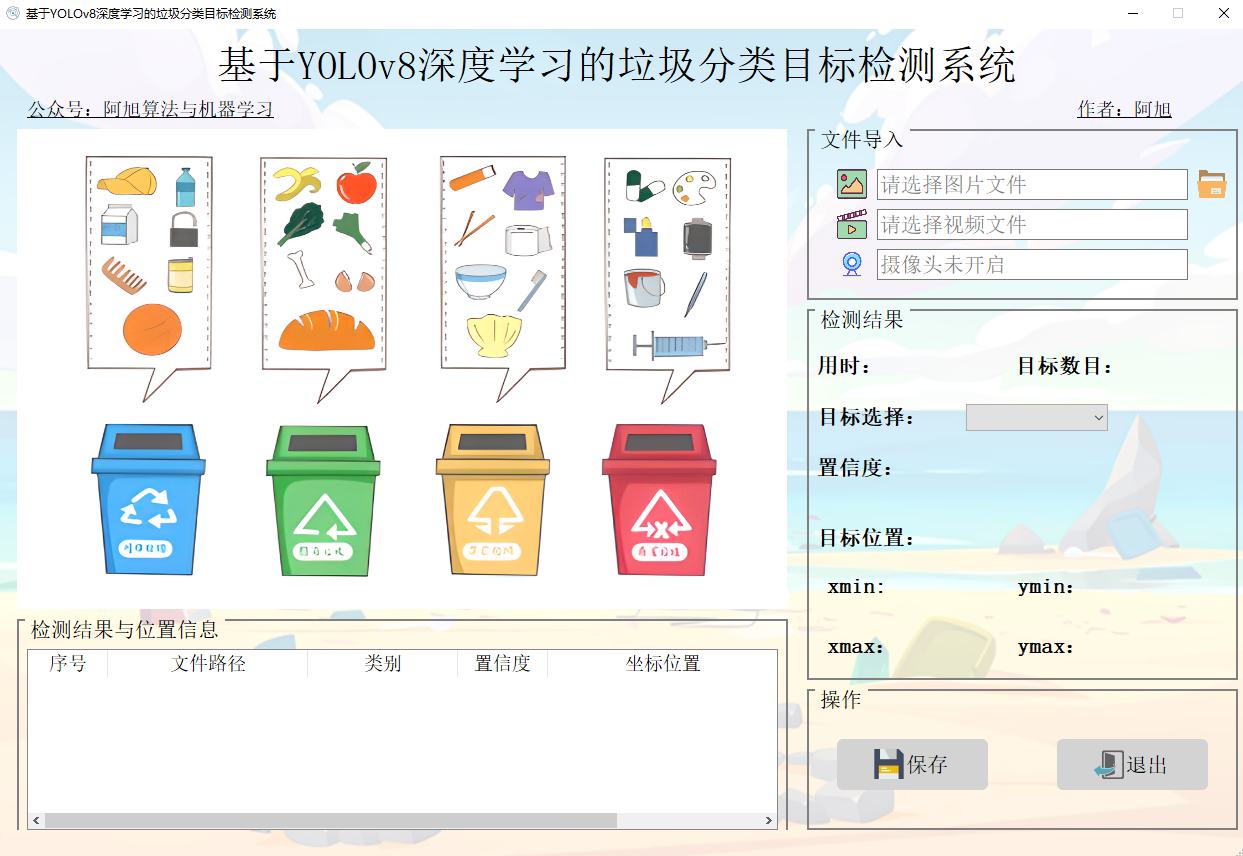Click the 序号 column header
Image resolution: width=1243 pixels, height=856 pixels.
68,664
